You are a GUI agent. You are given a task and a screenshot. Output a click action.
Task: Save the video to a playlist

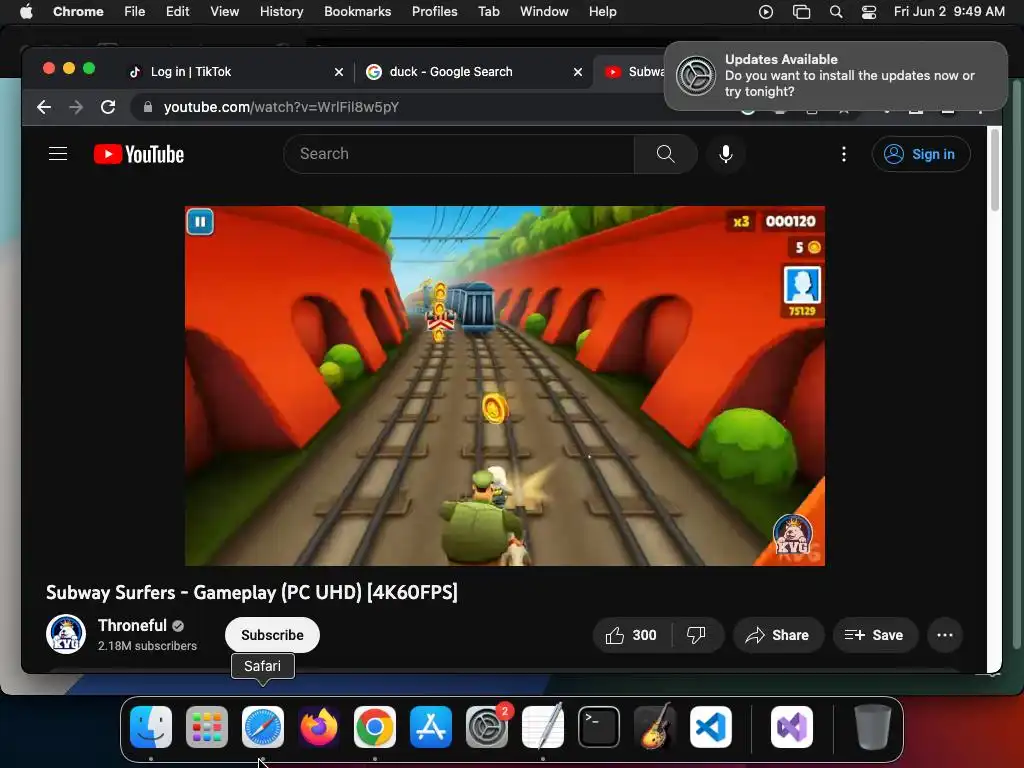[x=874, y=635]
